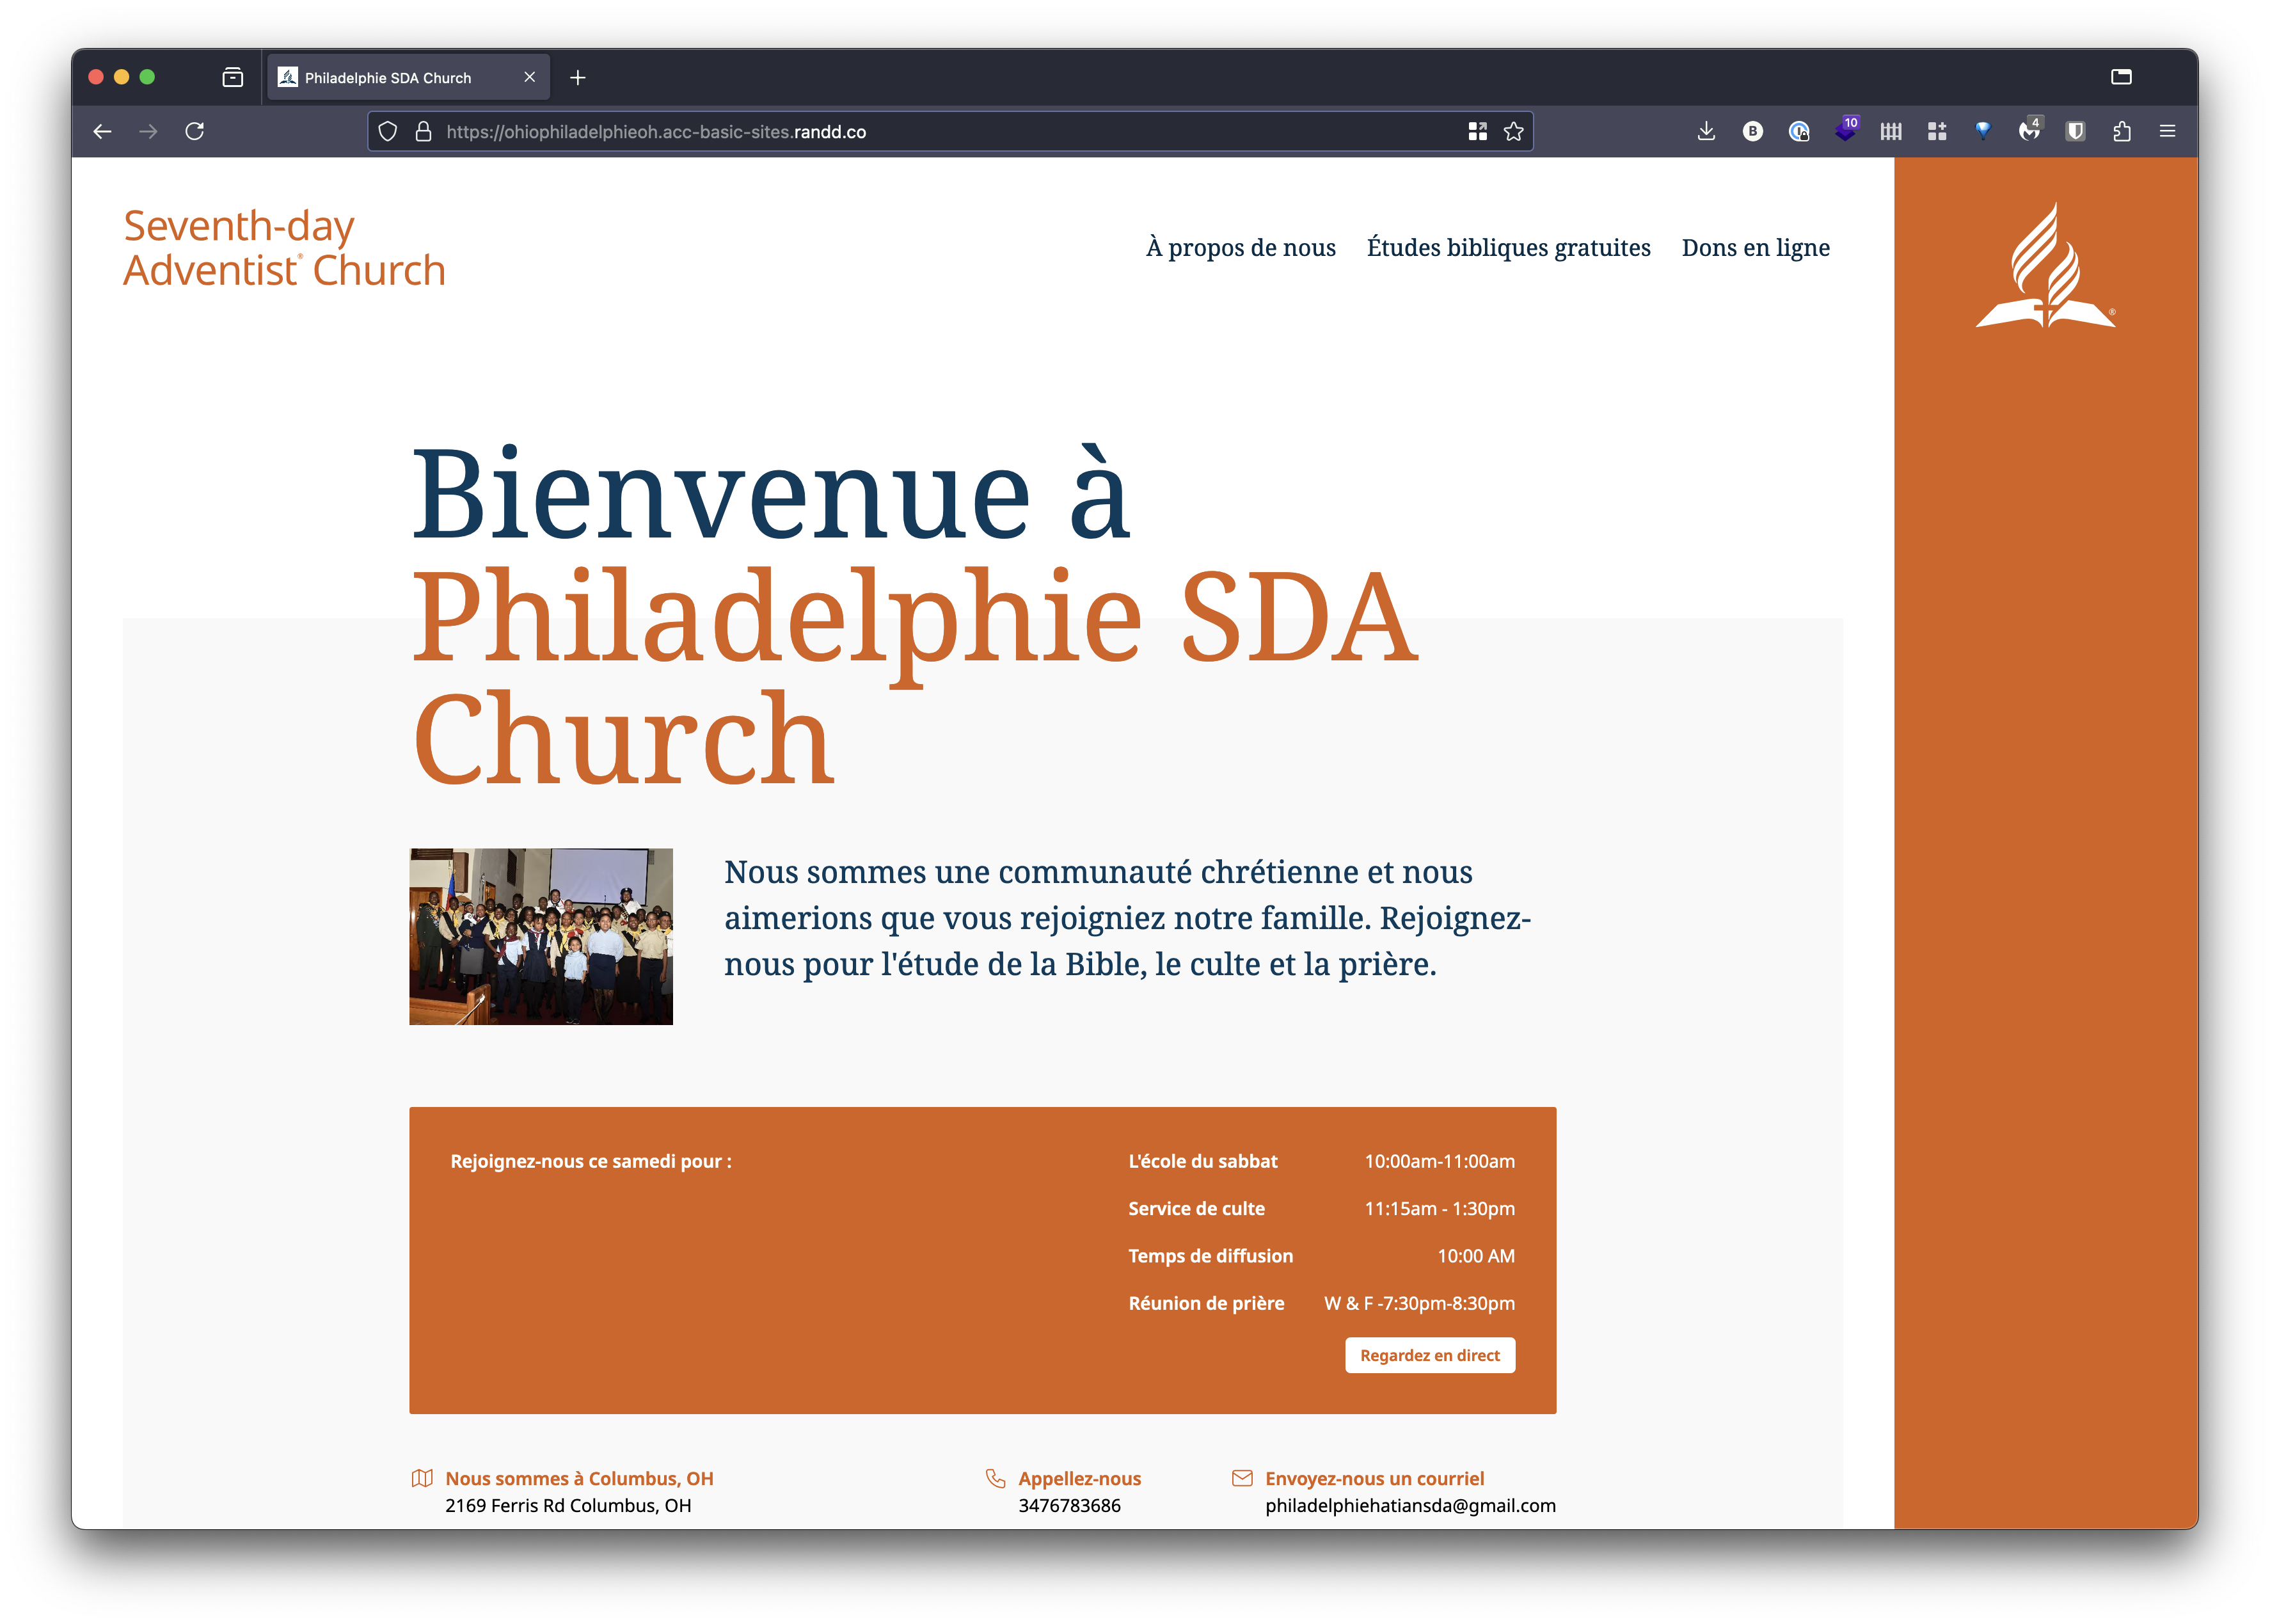The width and height of the screenshot is (2270, 1624).
Task: Click the four-squares arrow icon in address bar
Action: (1478, 131)
